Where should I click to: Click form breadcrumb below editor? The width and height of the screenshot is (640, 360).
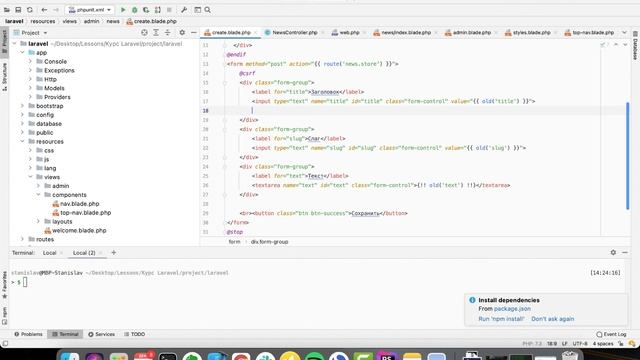click(234, 242)
